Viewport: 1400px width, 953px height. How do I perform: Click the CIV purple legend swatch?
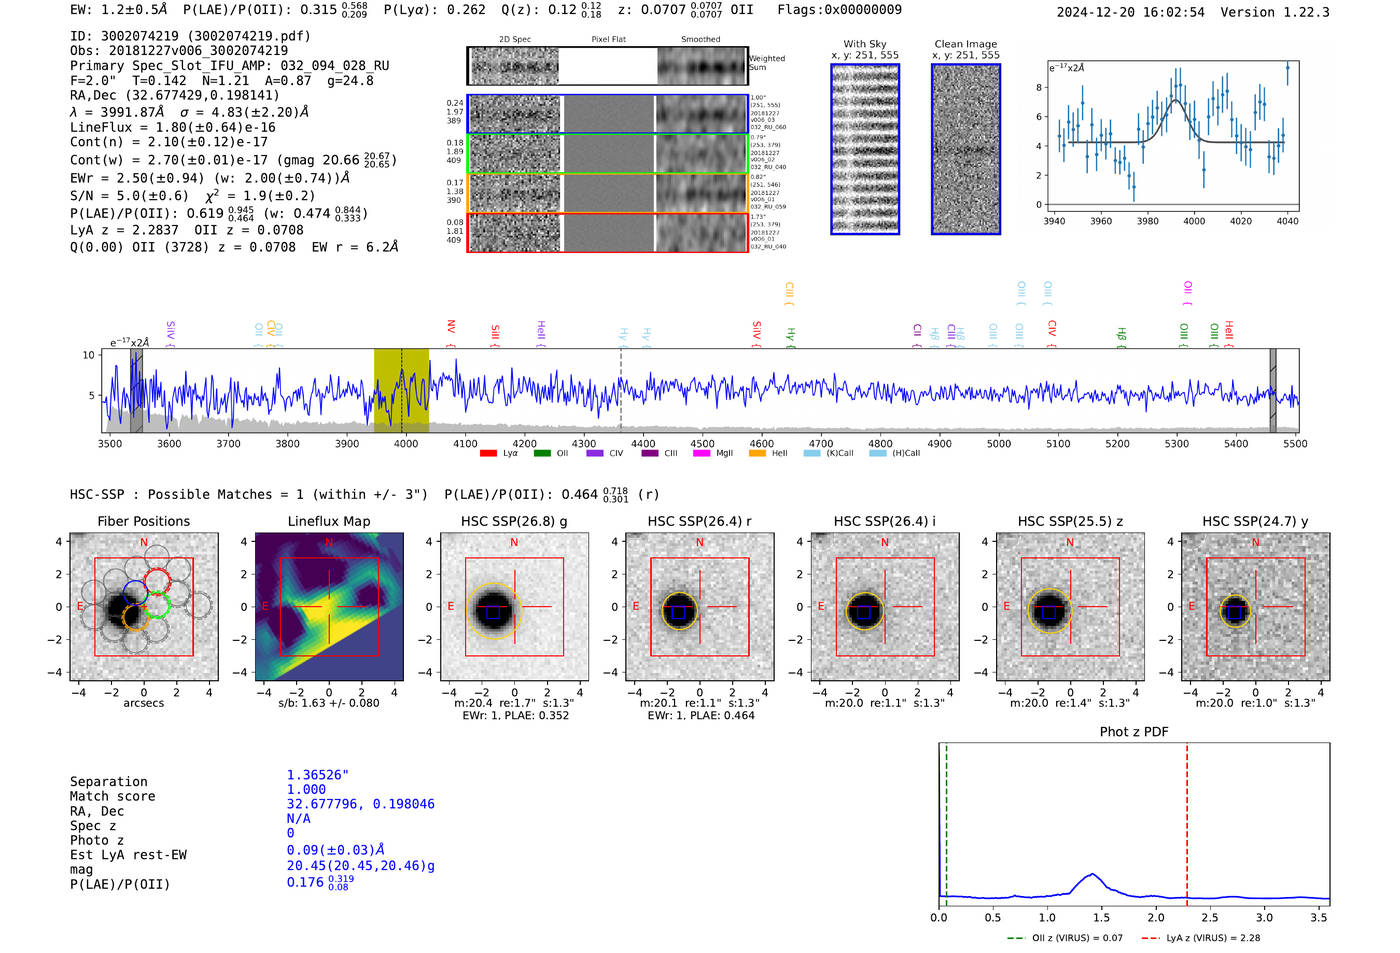click(595, 453)
